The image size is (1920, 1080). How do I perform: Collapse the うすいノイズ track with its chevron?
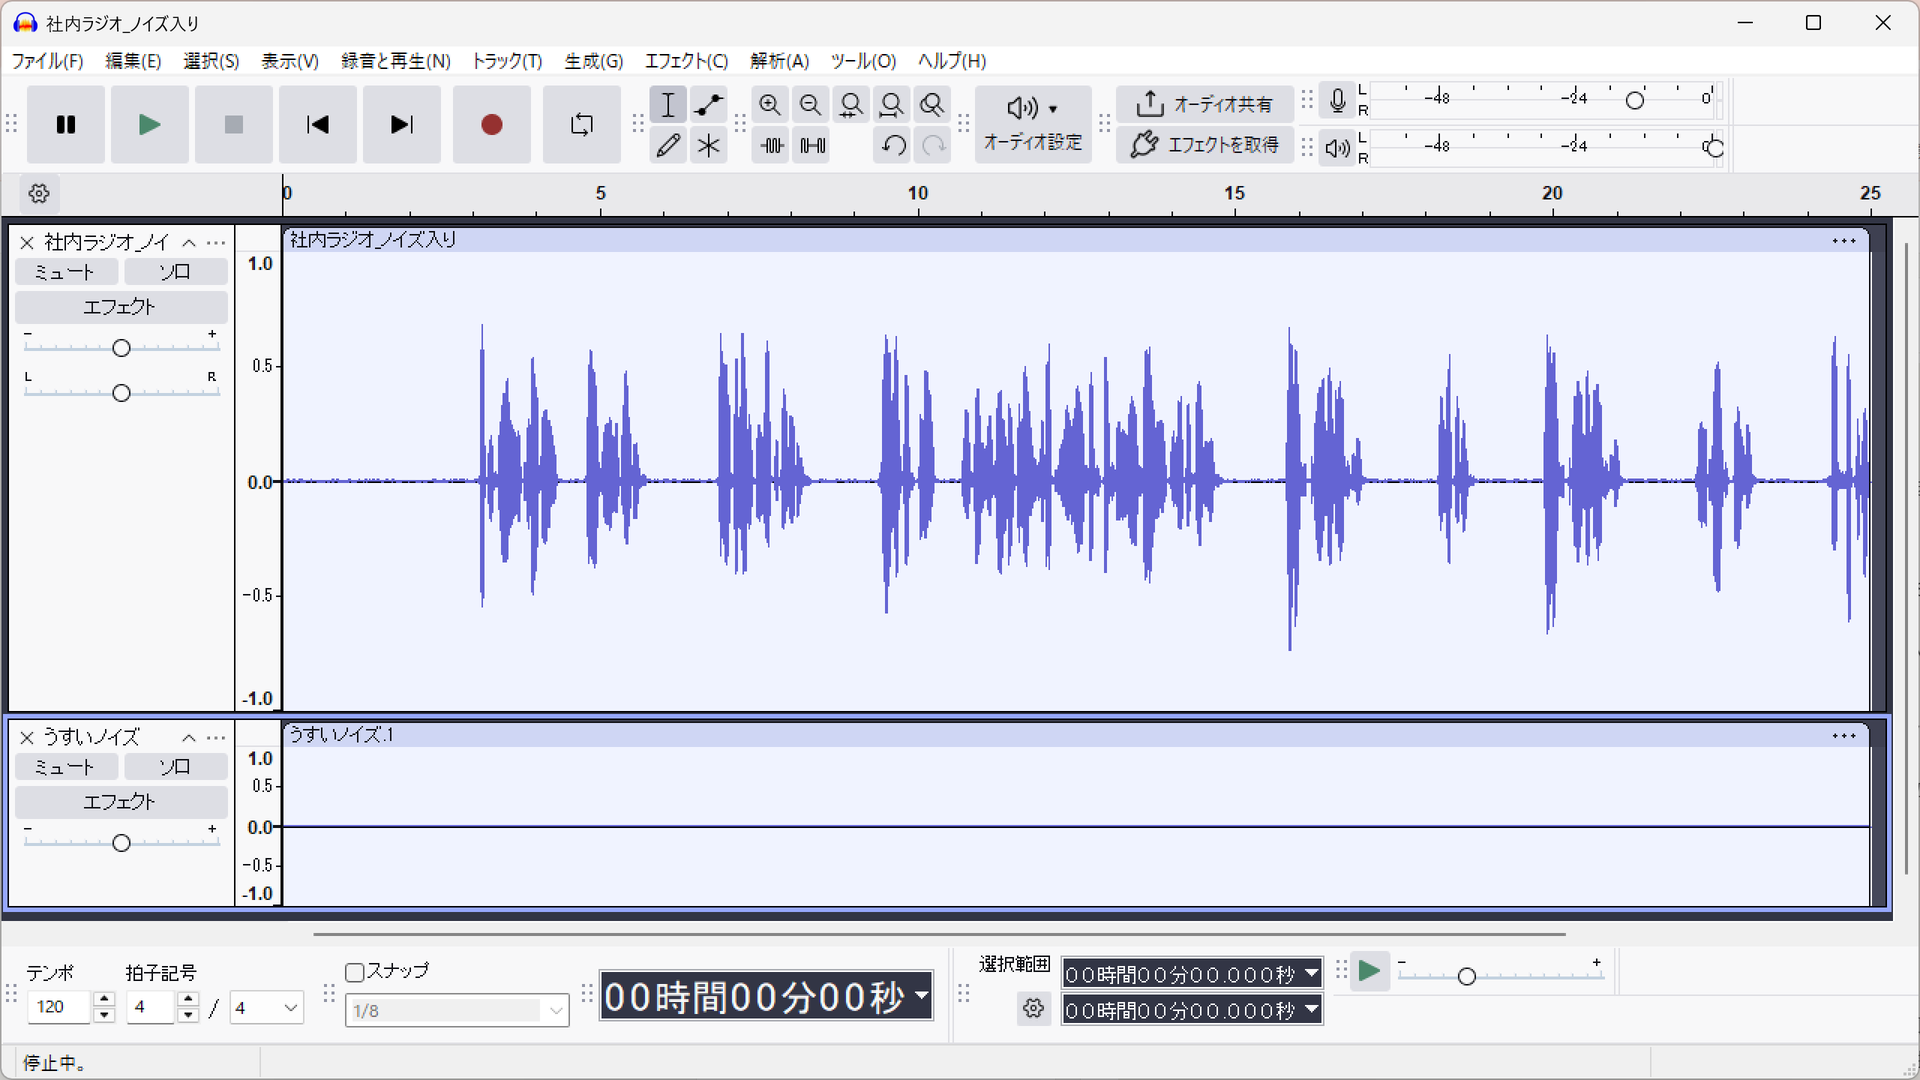pyautogui.click(x=189, y=738)
